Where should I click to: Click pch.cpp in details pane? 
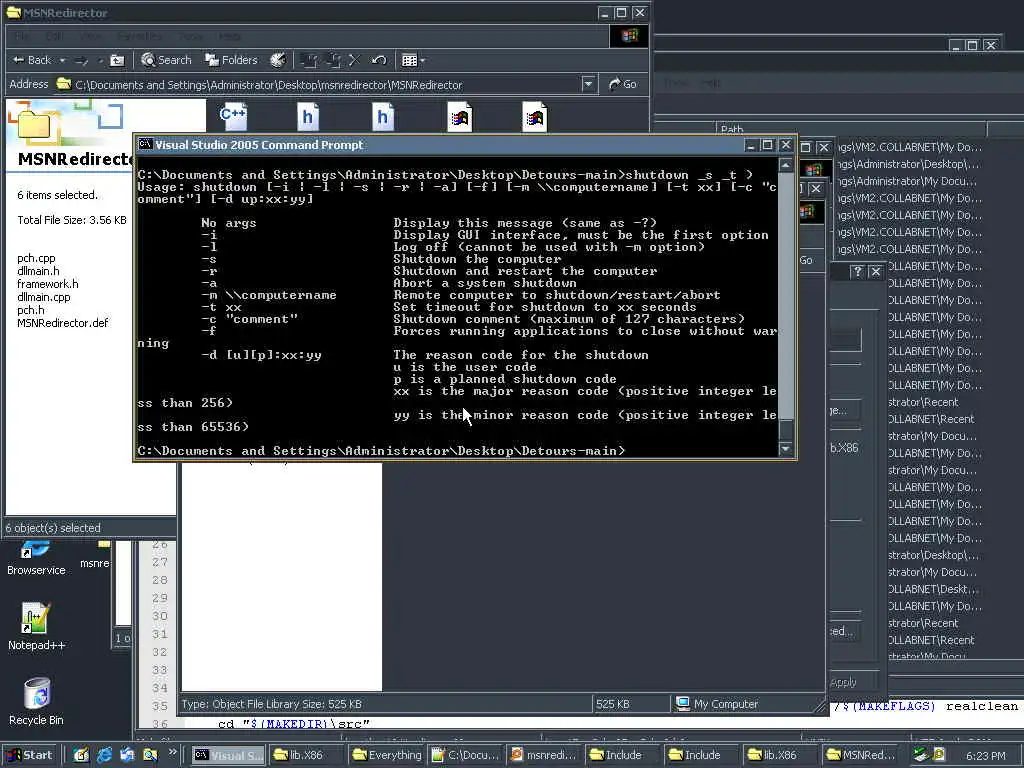(x=36, y=258)
